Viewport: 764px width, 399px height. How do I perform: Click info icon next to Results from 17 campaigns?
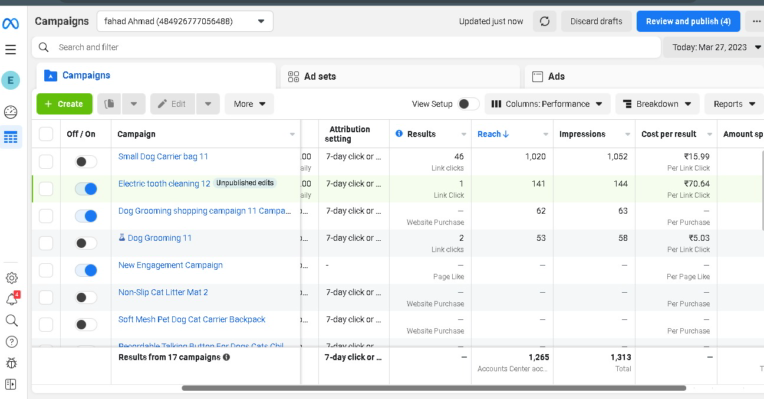(x=226, y=357)
